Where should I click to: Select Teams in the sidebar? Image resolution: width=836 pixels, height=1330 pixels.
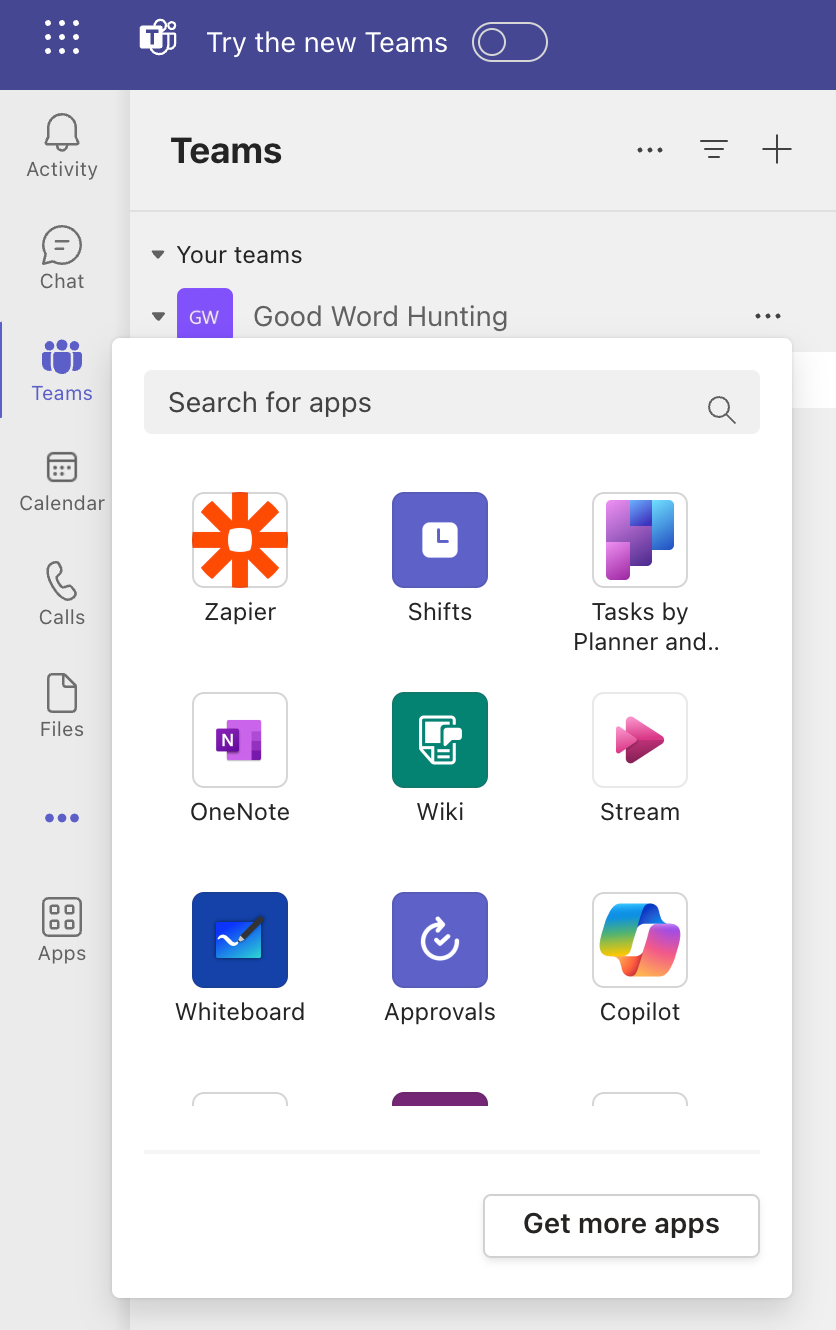coord(62,370)
